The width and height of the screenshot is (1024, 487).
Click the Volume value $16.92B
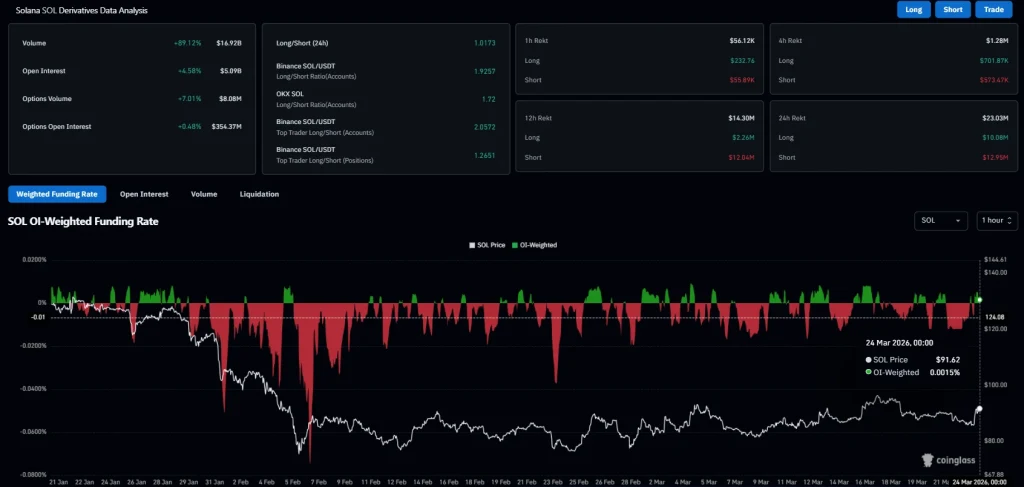click(x=229, y=43)
